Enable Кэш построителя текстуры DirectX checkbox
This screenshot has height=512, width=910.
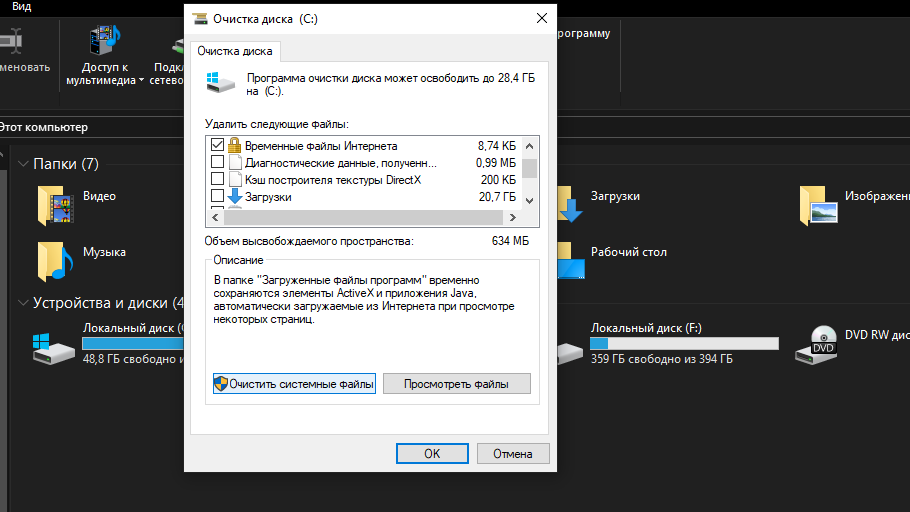tap(218, 178)
